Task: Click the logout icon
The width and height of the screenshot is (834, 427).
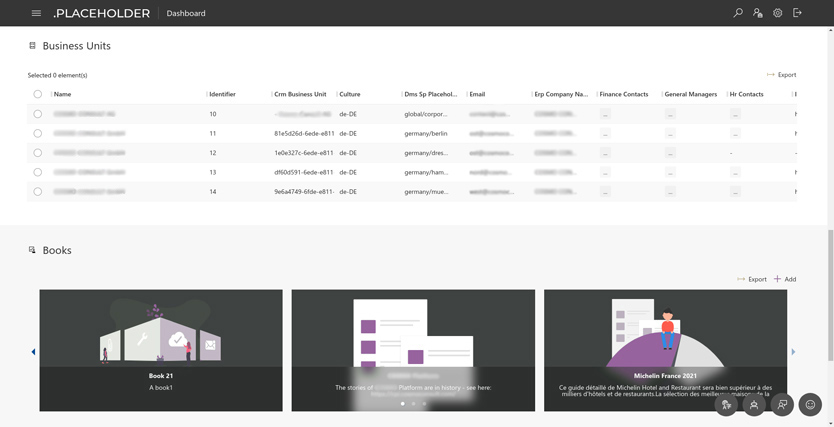Action: click(797, 13)
